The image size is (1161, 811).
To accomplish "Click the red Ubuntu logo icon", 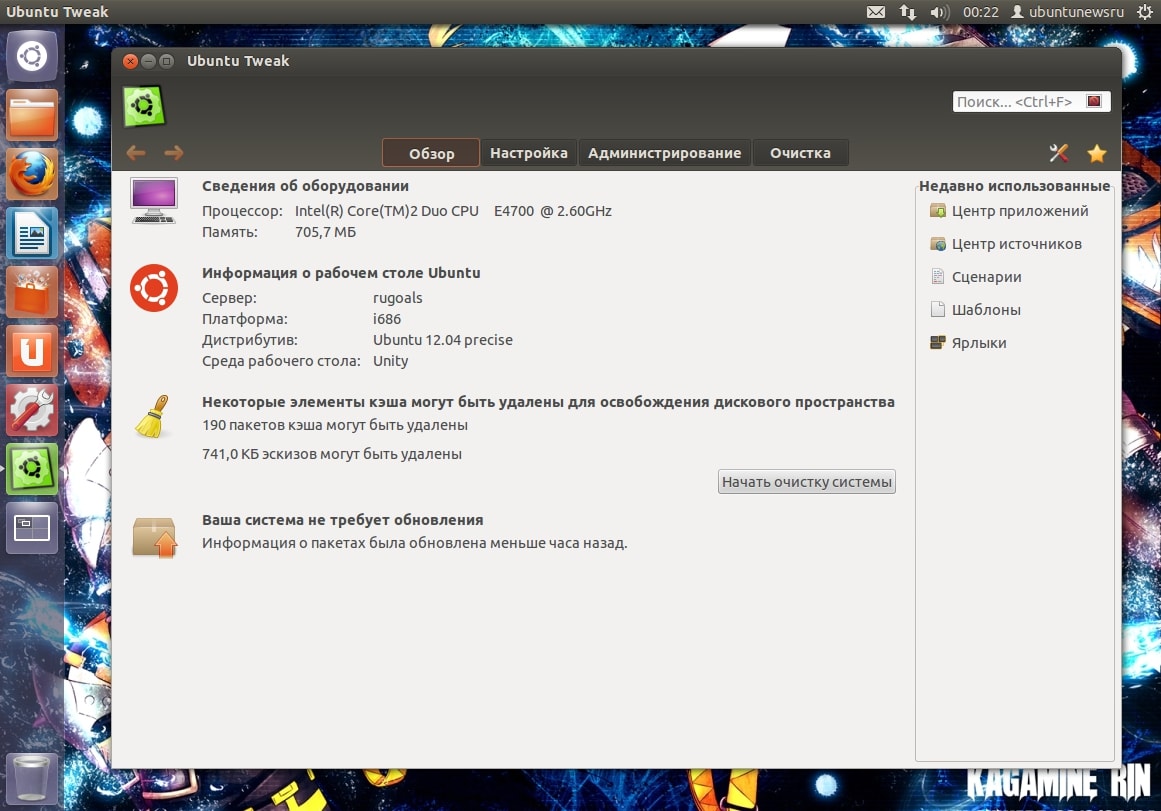I will [154, 288].
